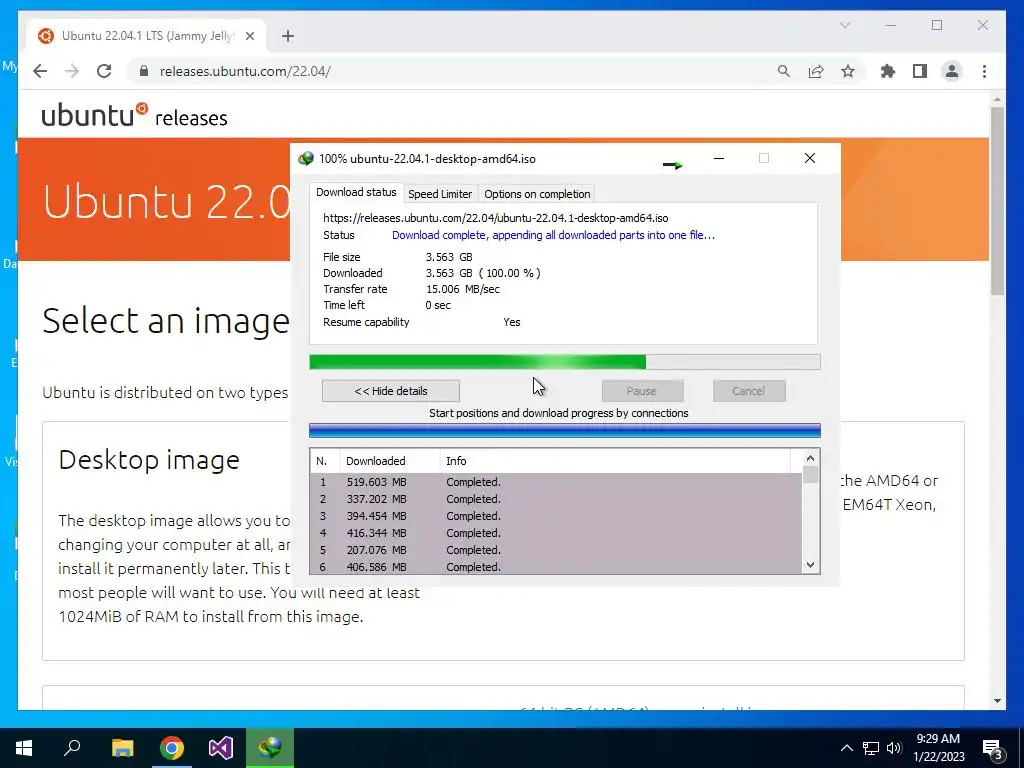The image size is (1024, 768).
Task: Close the Ubuntu 22.04.1 LTS tab
Action: (x=249, y=36)
